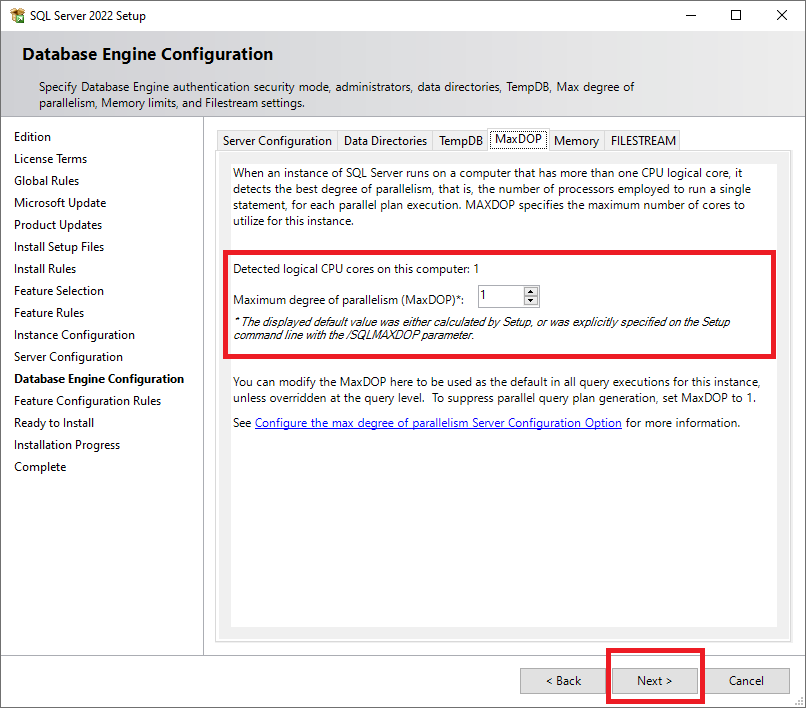Click the Next button
806x708 pixels.
[655, 681]
